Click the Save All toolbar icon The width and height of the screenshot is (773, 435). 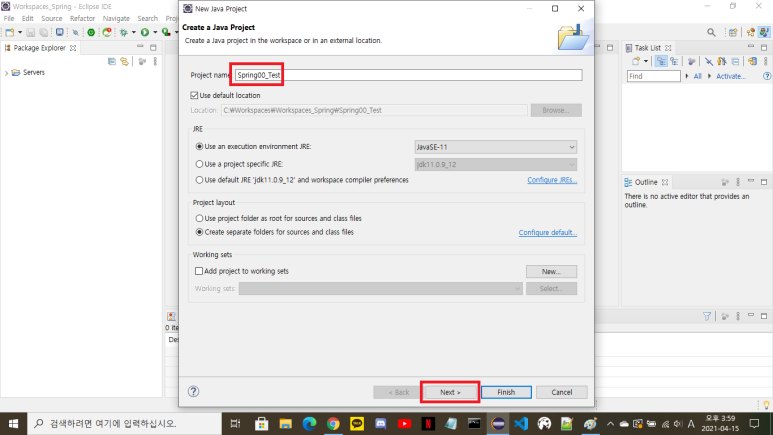(44, 33)
